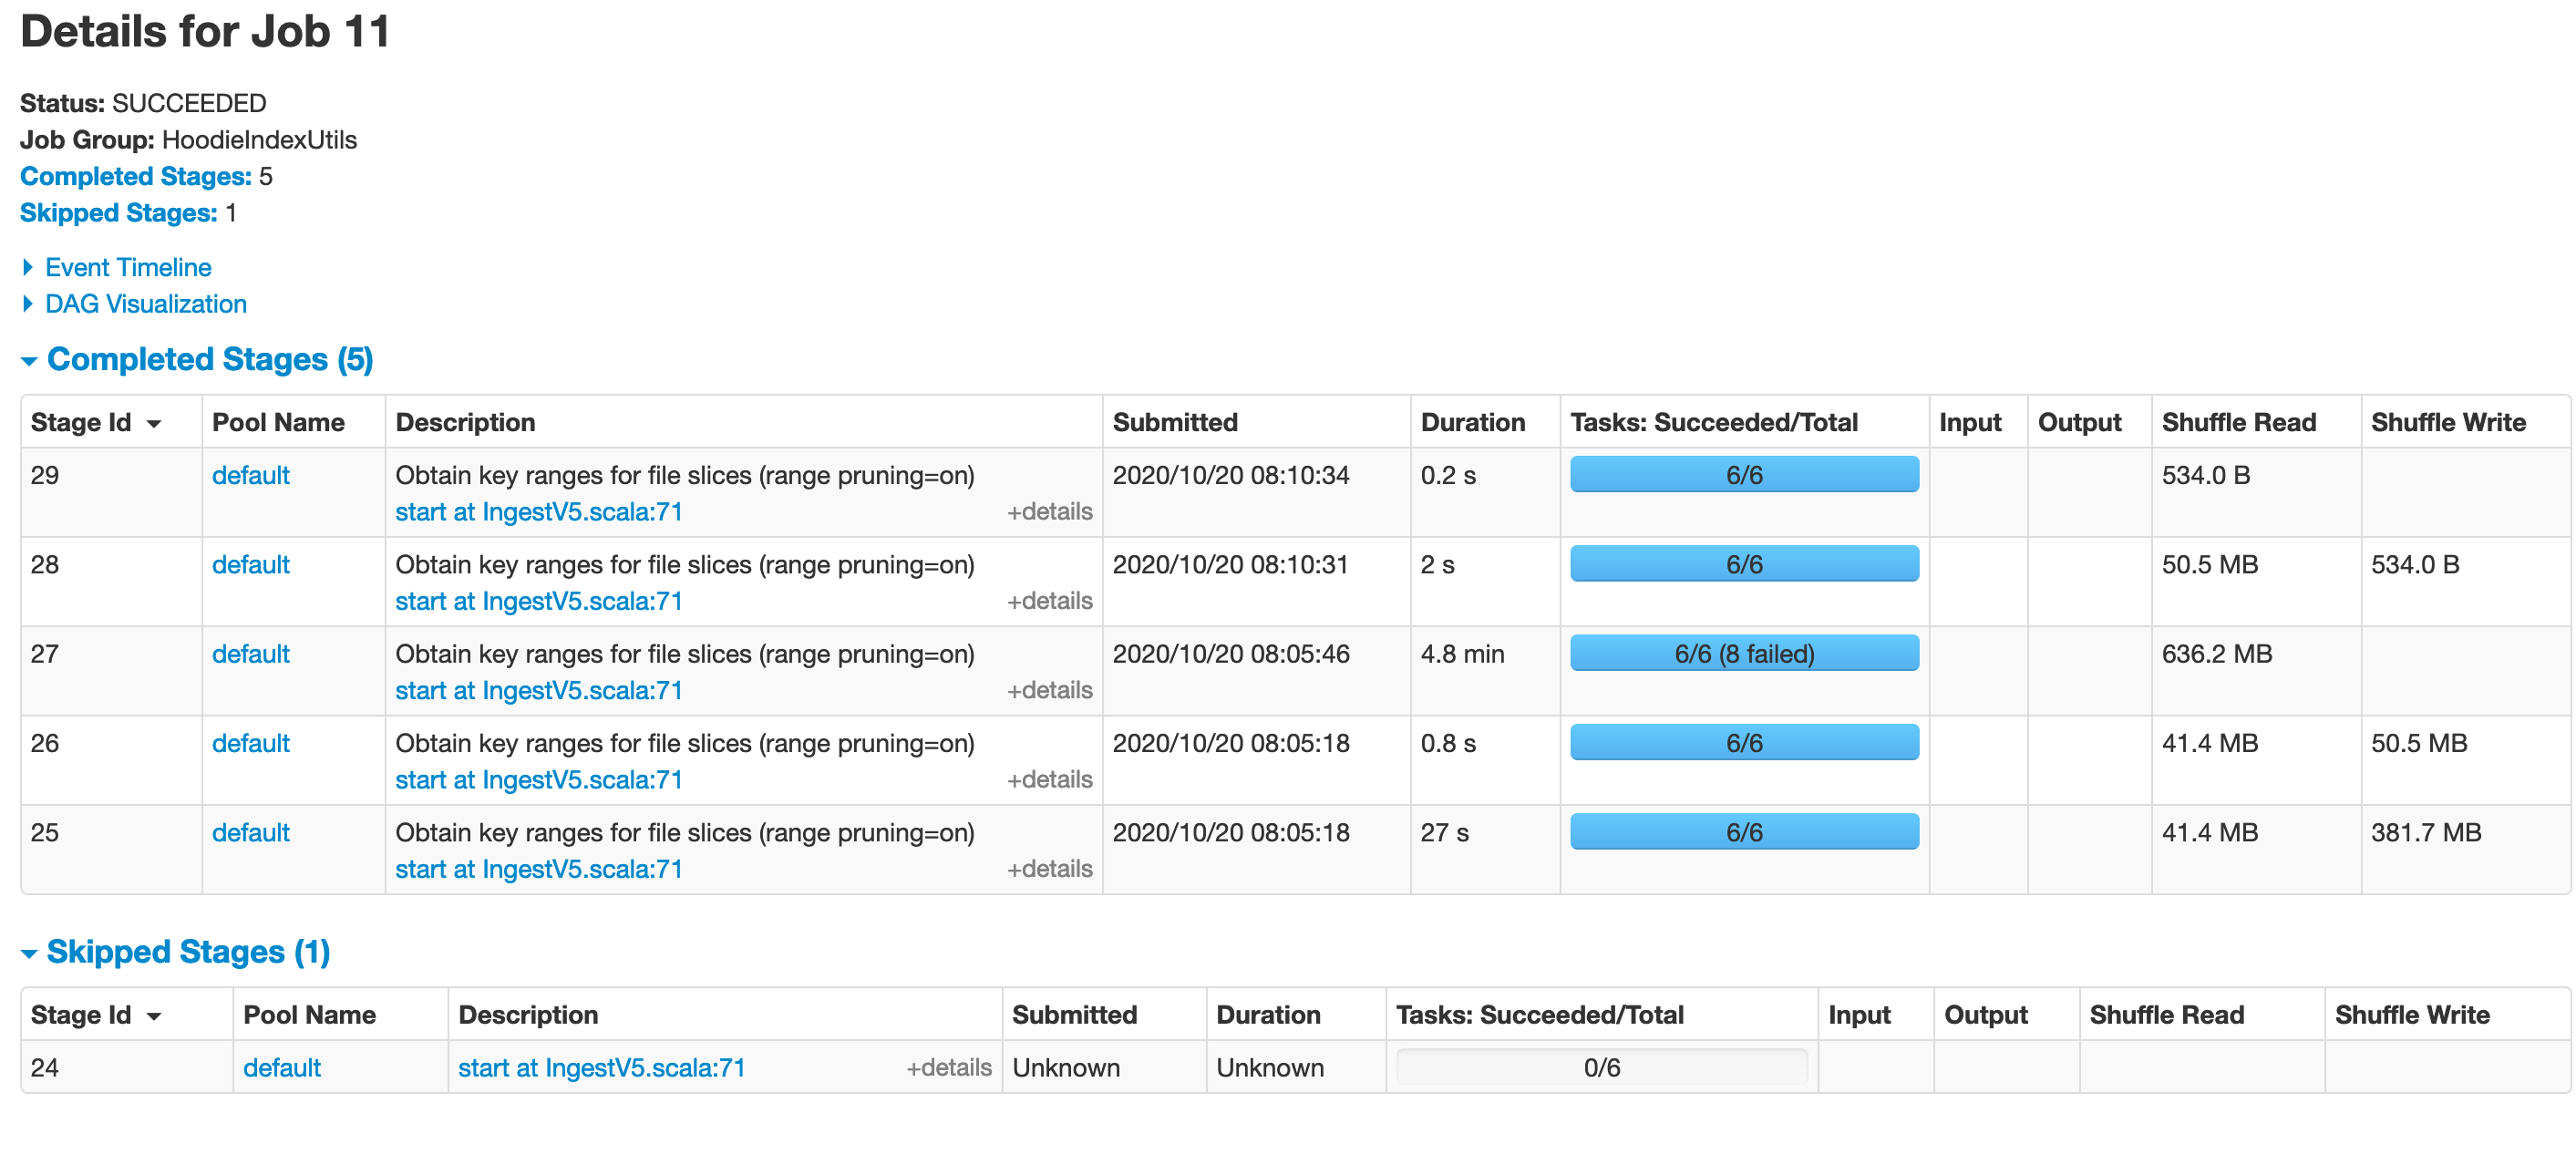Viewport: 2576px width, 1165px height.
Task: Show +details for skipped stage 24
Action: (948, 1067)
